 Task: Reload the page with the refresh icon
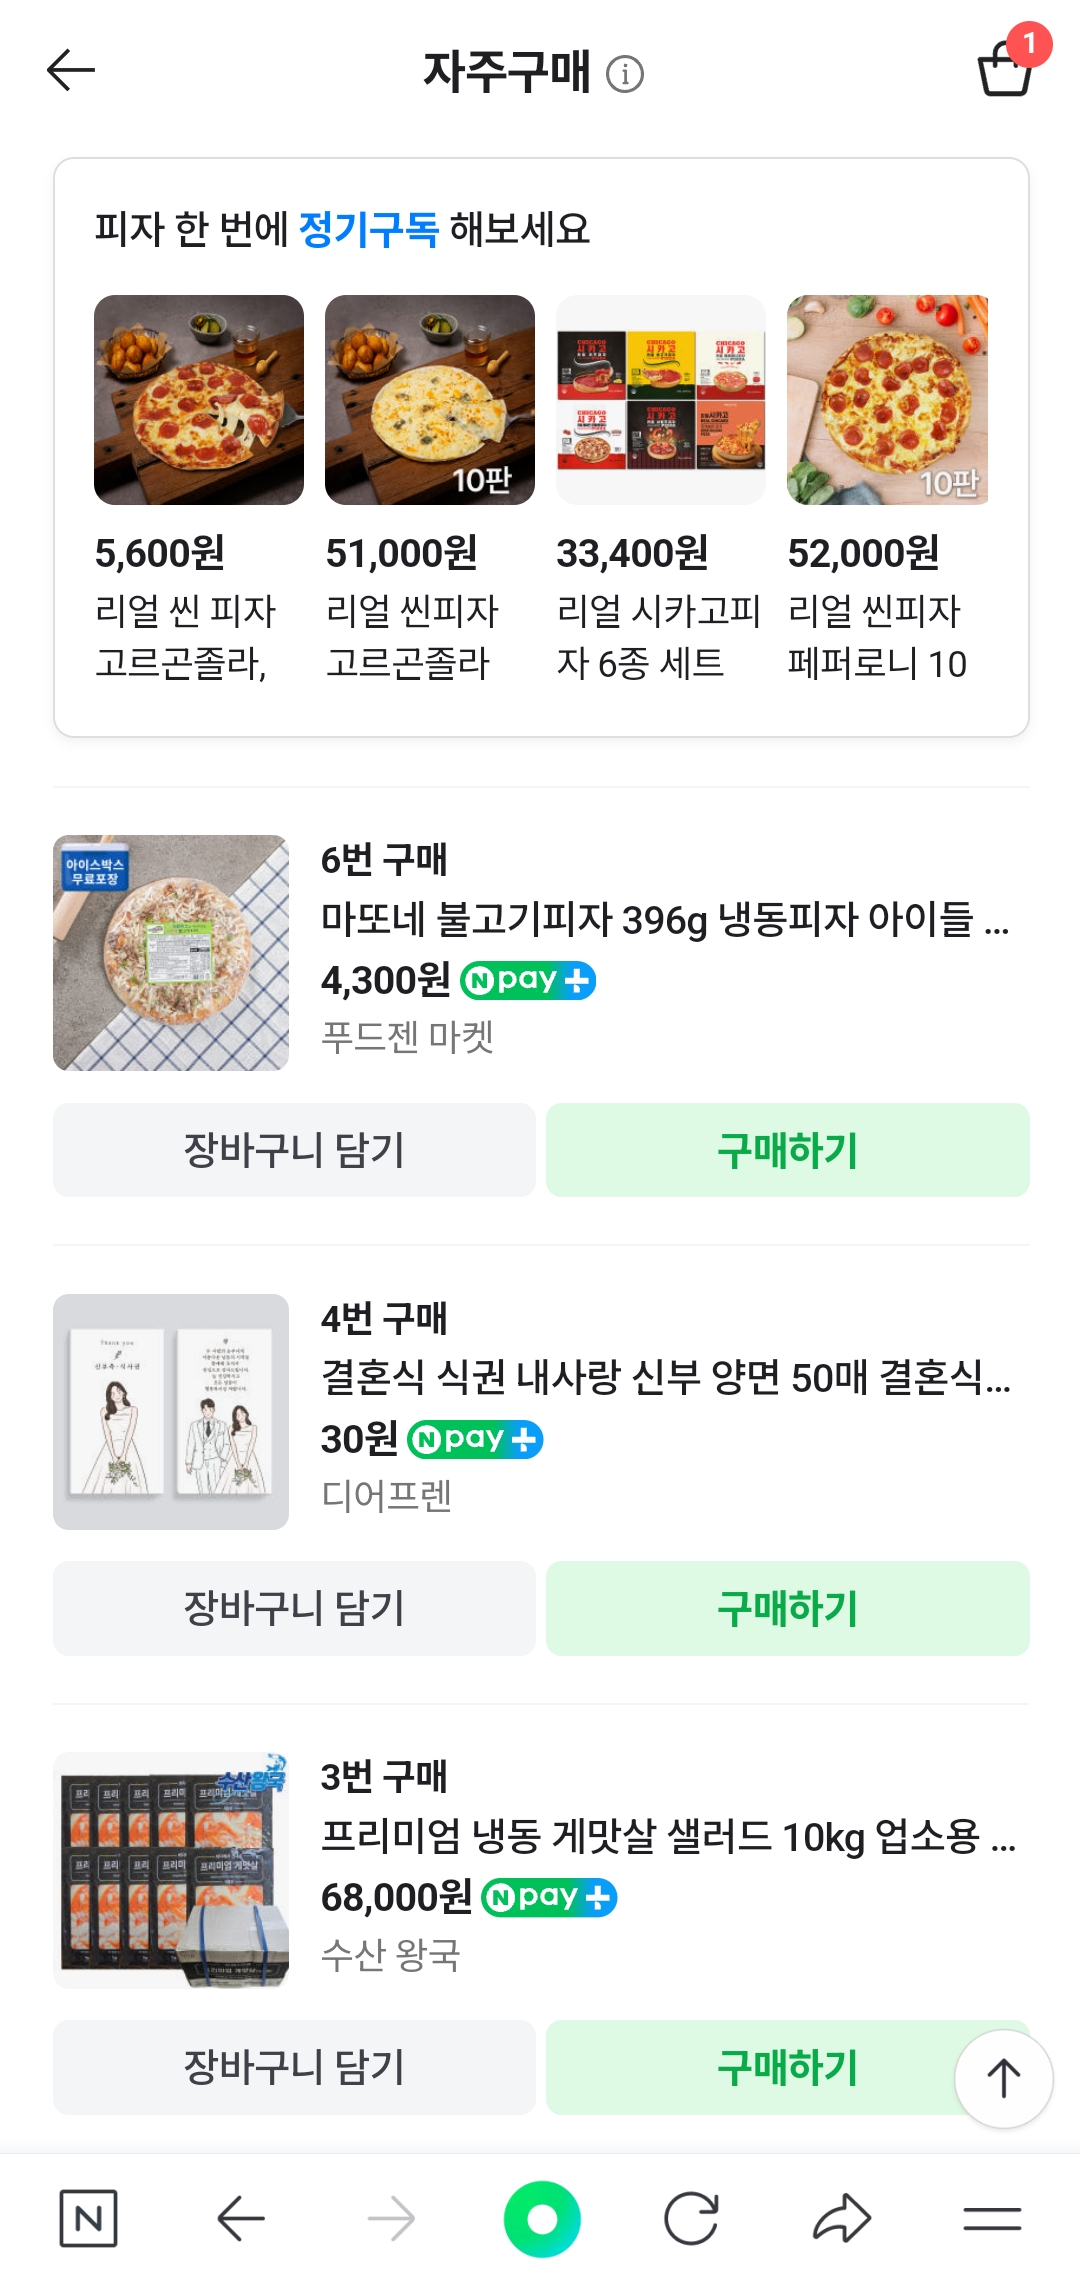691,2218
